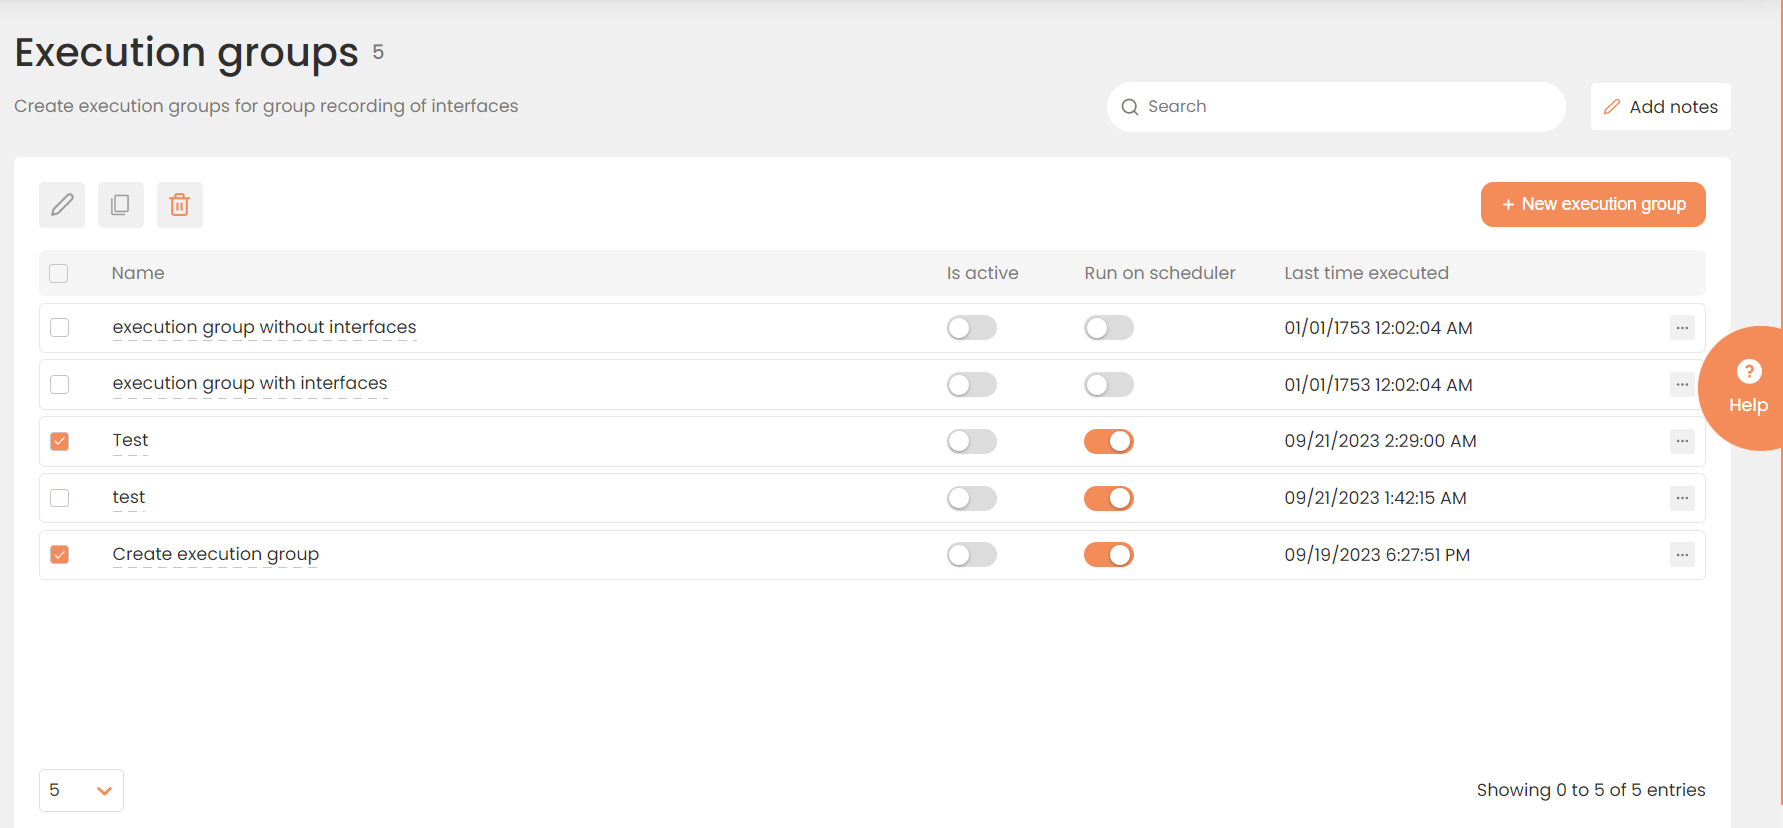The image size is (1783, 828).
Task: Click the orange trash delete icon
Action: click(179, 205)
